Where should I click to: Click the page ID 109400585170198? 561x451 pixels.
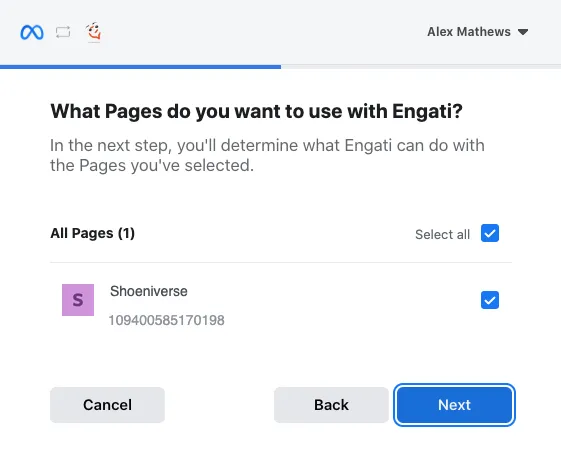(167, 320)
